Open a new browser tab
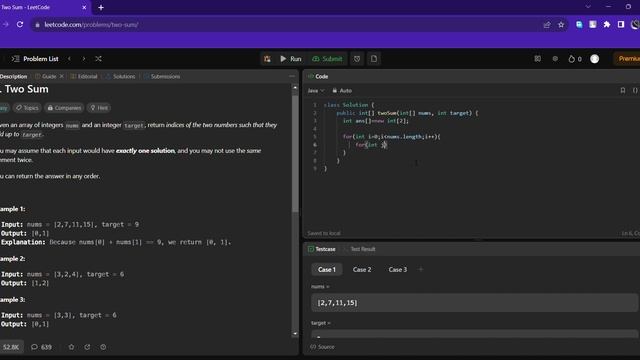The image size is (640, 360). pos(101,7)
